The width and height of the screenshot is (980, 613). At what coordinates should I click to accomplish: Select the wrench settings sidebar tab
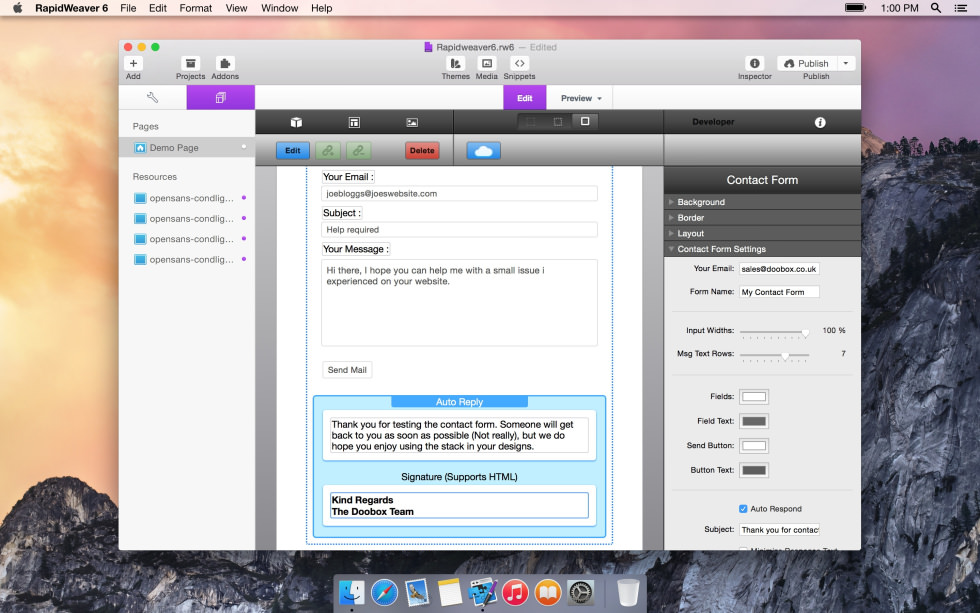coord(152,97)
